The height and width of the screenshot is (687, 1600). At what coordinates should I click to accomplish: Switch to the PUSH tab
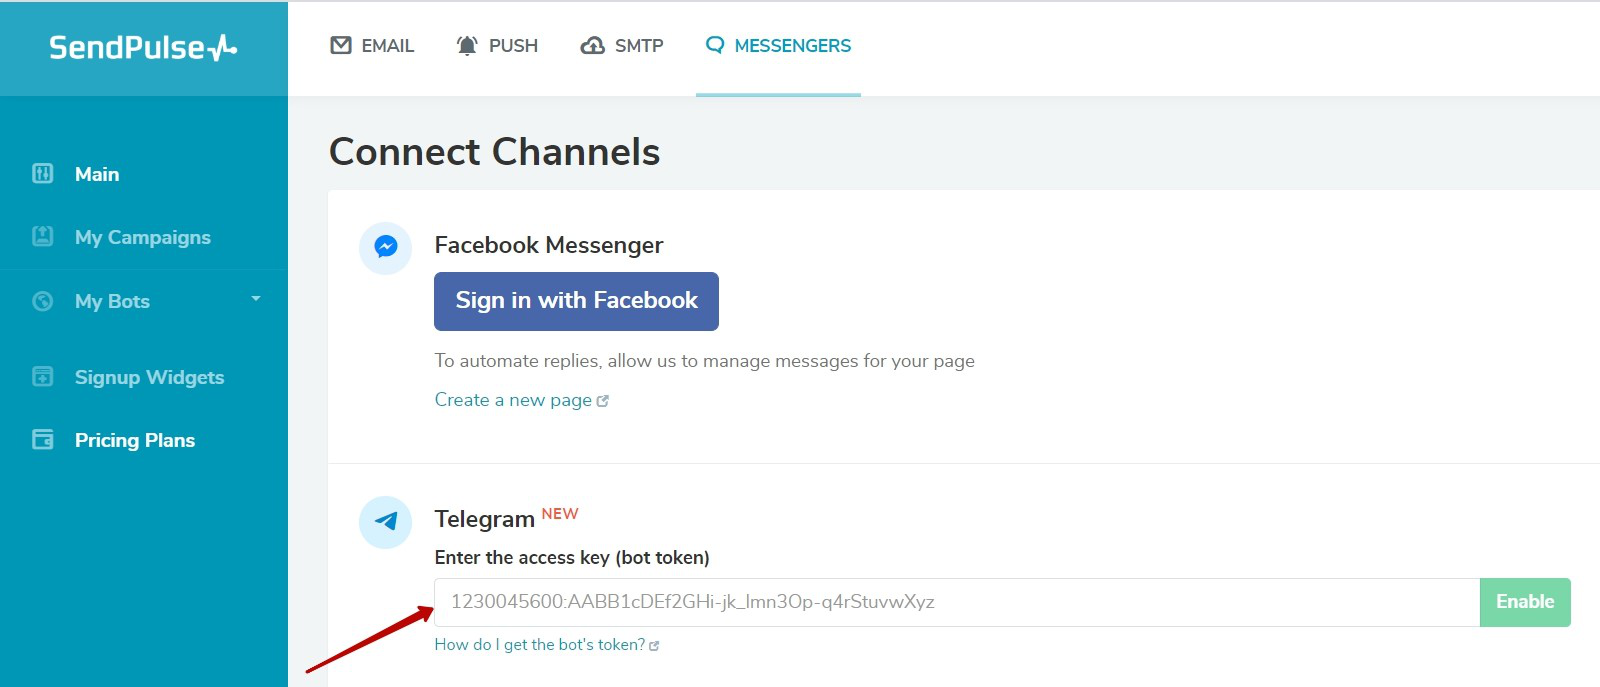click(497, 46)
